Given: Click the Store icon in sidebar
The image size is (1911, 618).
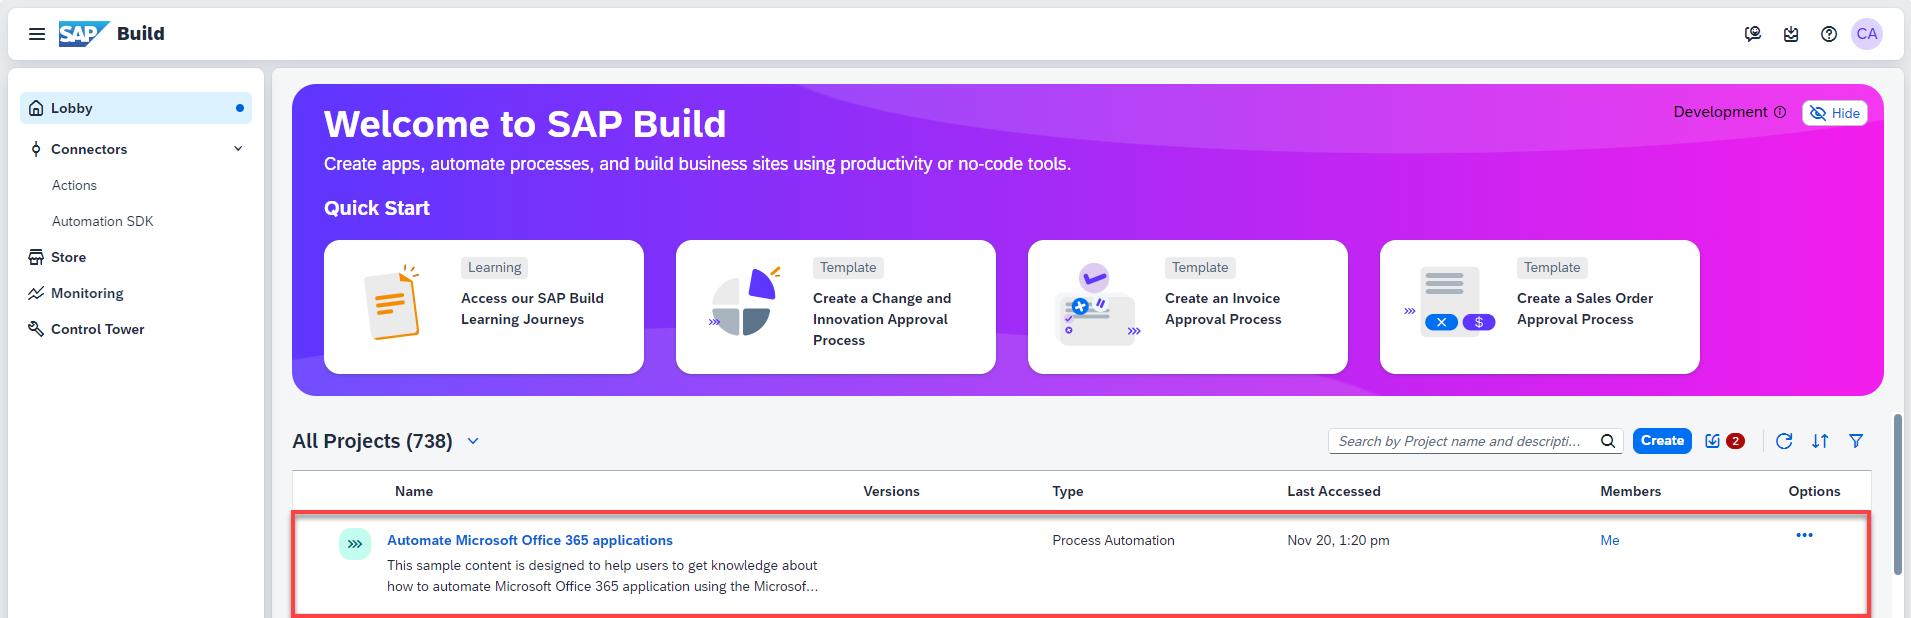Looking at the screenshot, I should click(x=36, y=257).
